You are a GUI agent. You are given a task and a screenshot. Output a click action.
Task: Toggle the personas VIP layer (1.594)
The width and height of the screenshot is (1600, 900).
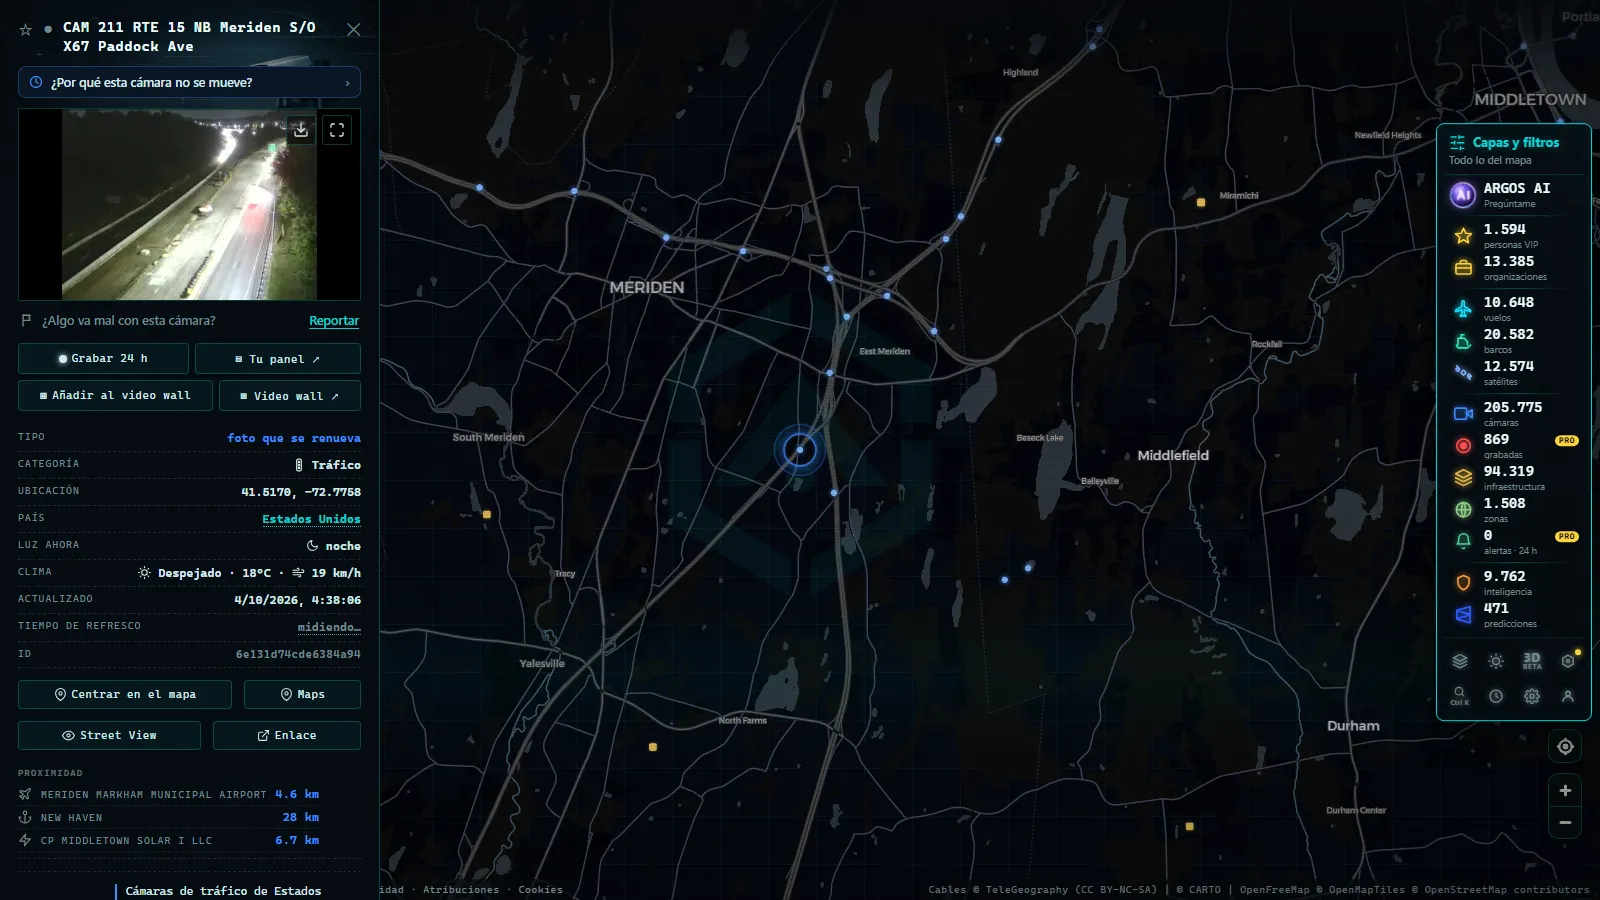coord(1513,236)
